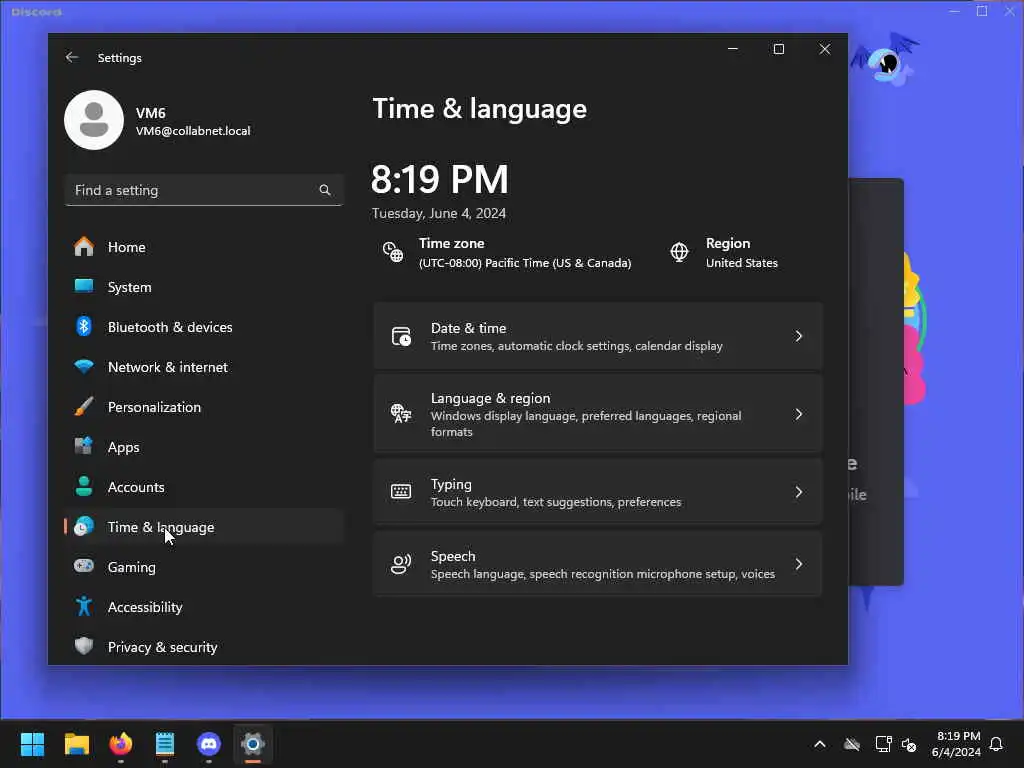Launch File Explorer from taskbar

coord(76,744)
